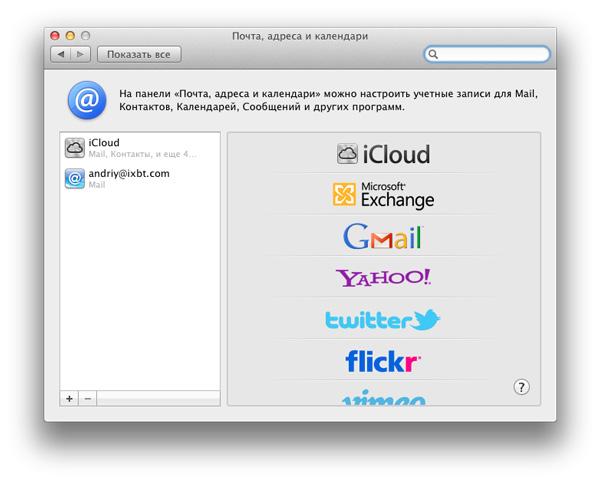Click the cloud icon beside big iCloud title

347,154
